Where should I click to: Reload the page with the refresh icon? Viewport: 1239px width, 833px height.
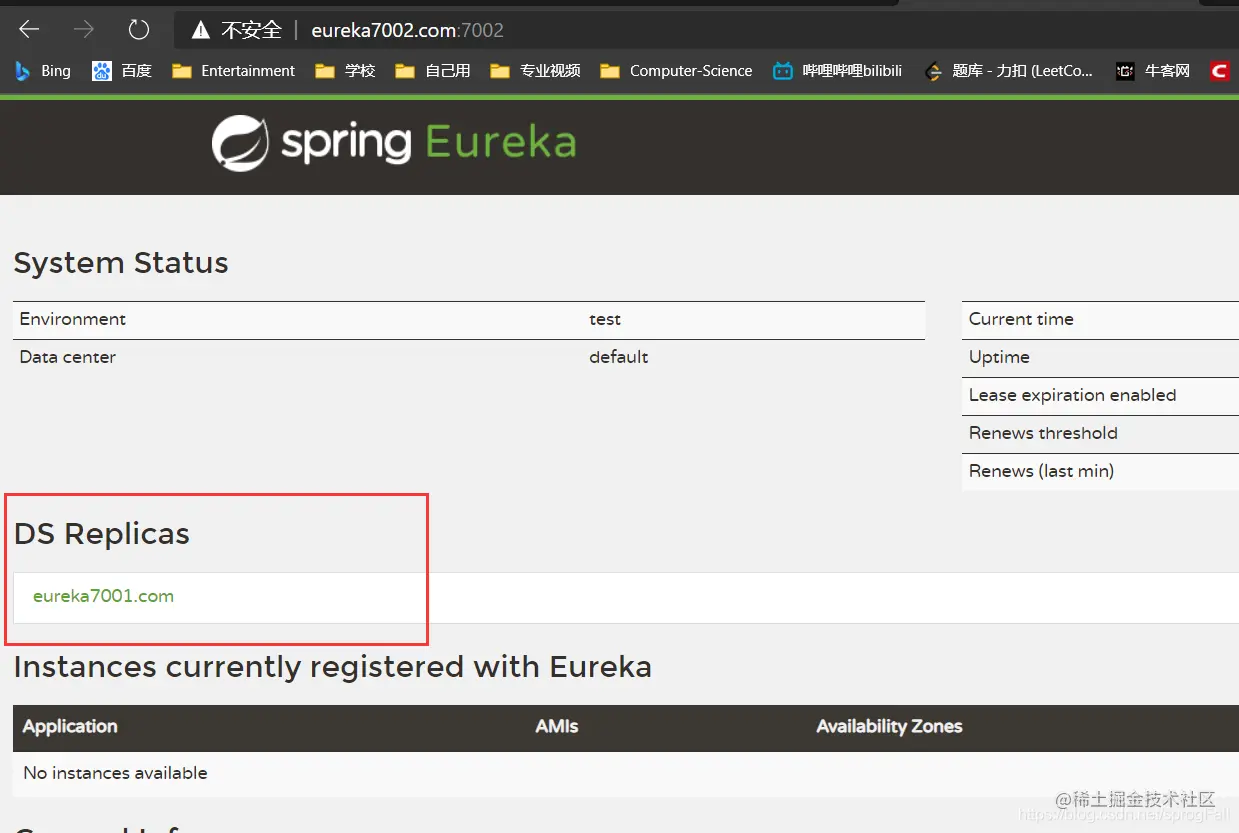pos(139,30)
